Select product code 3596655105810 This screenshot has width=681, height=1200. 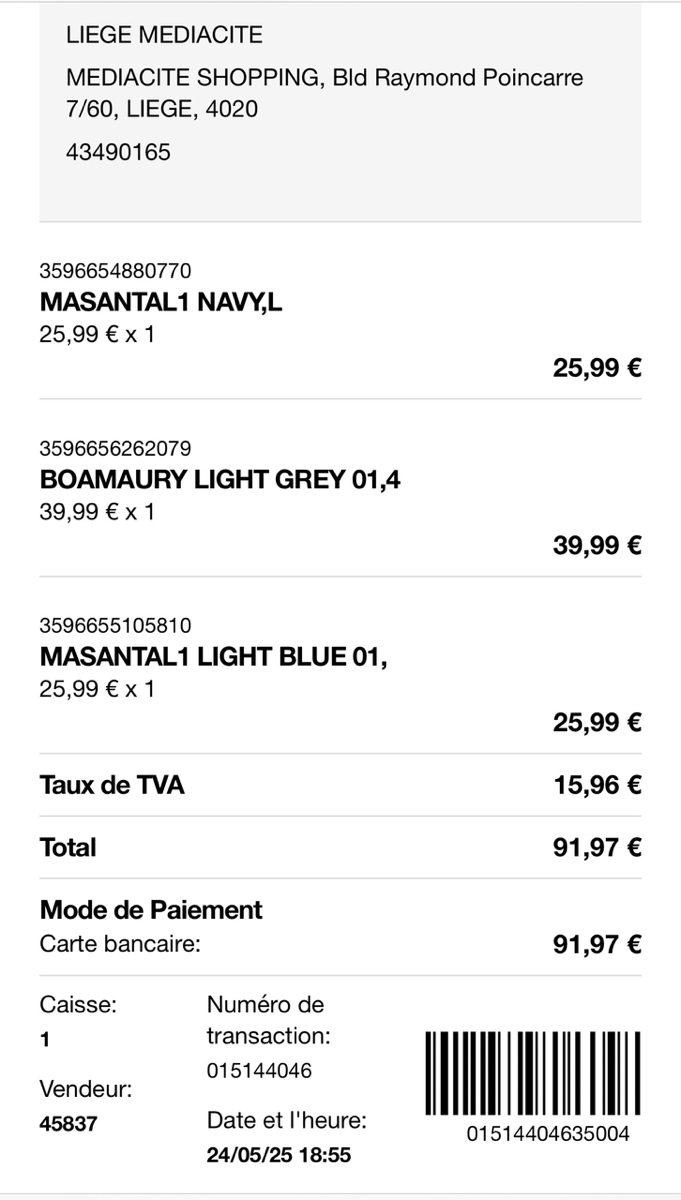[x=115, y=625]
